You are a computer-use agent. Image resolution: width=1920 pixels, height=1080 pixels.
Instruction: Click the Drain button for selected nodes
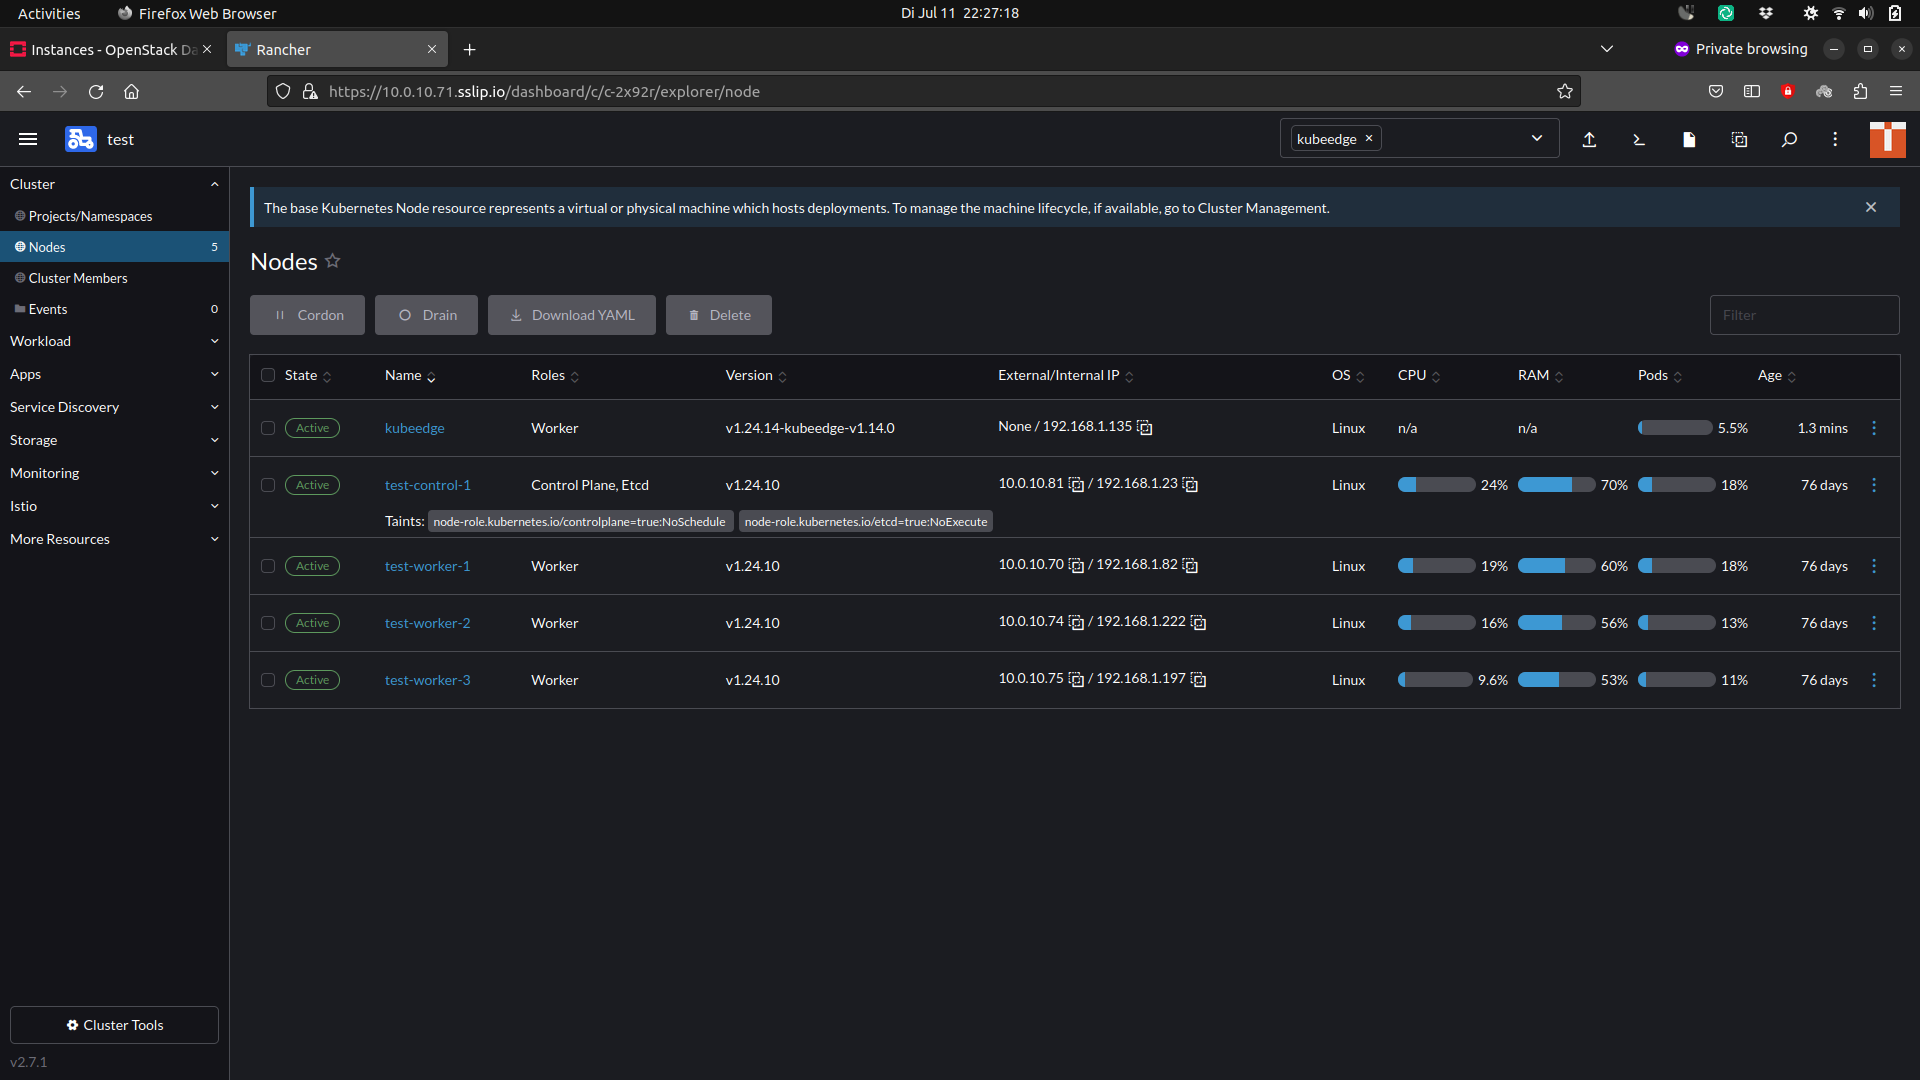click(x=427, y=314)
